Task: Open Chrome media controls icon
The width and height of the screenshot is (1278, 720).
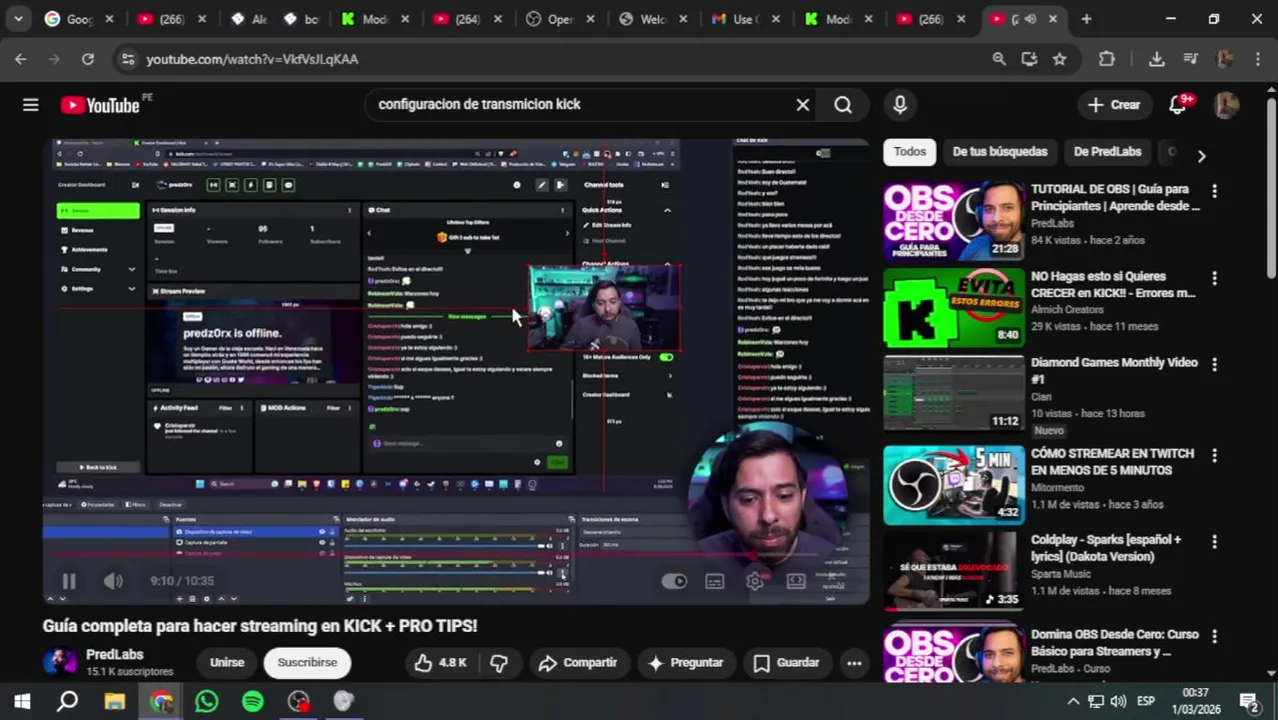Action: pyautogui.click(x=1190, y=59)
